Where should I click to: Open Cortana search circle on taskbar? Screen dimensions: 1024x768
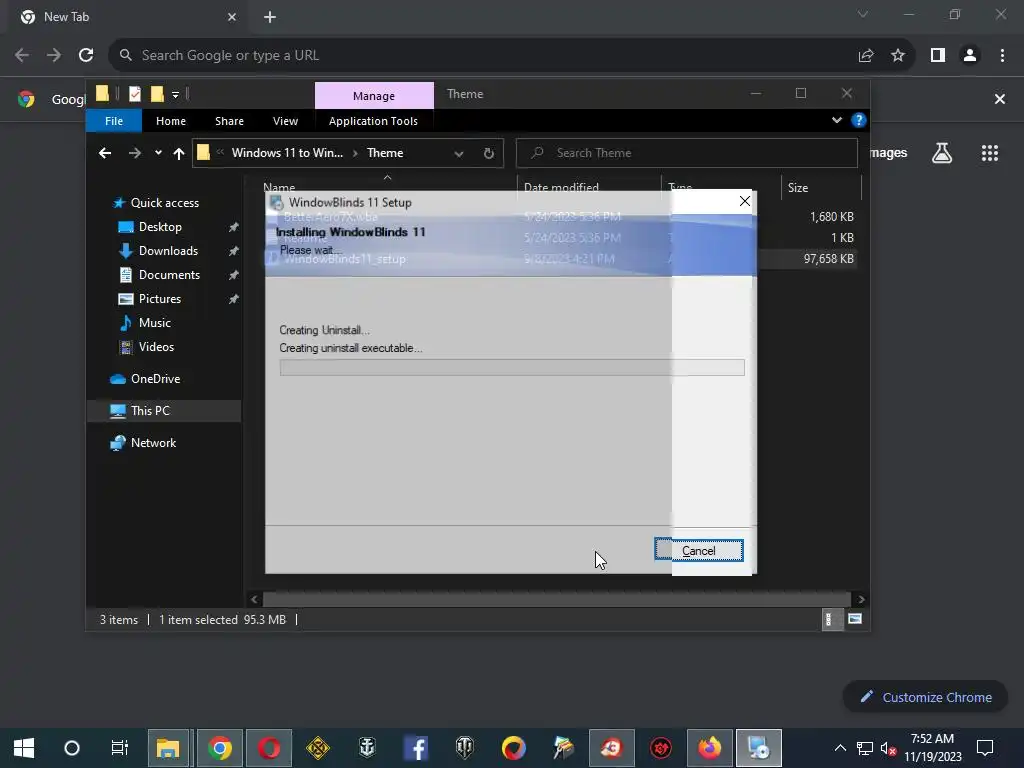point(72,748)
